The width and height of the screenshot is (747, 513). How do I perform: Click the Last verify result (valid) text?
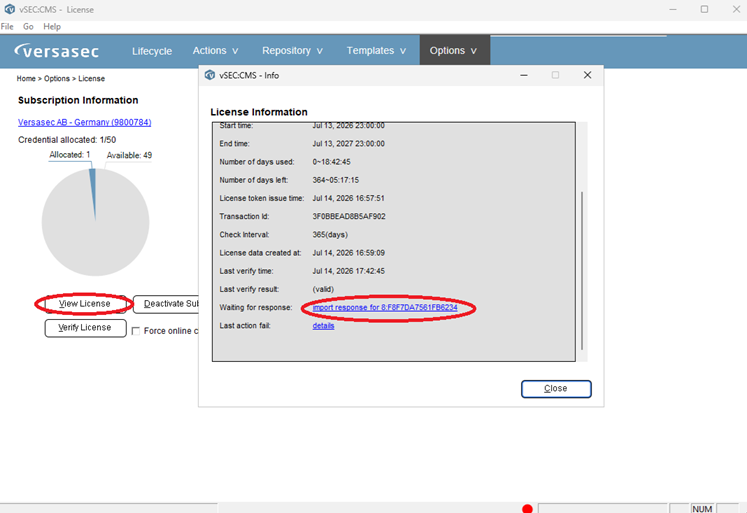coord(323,289)
